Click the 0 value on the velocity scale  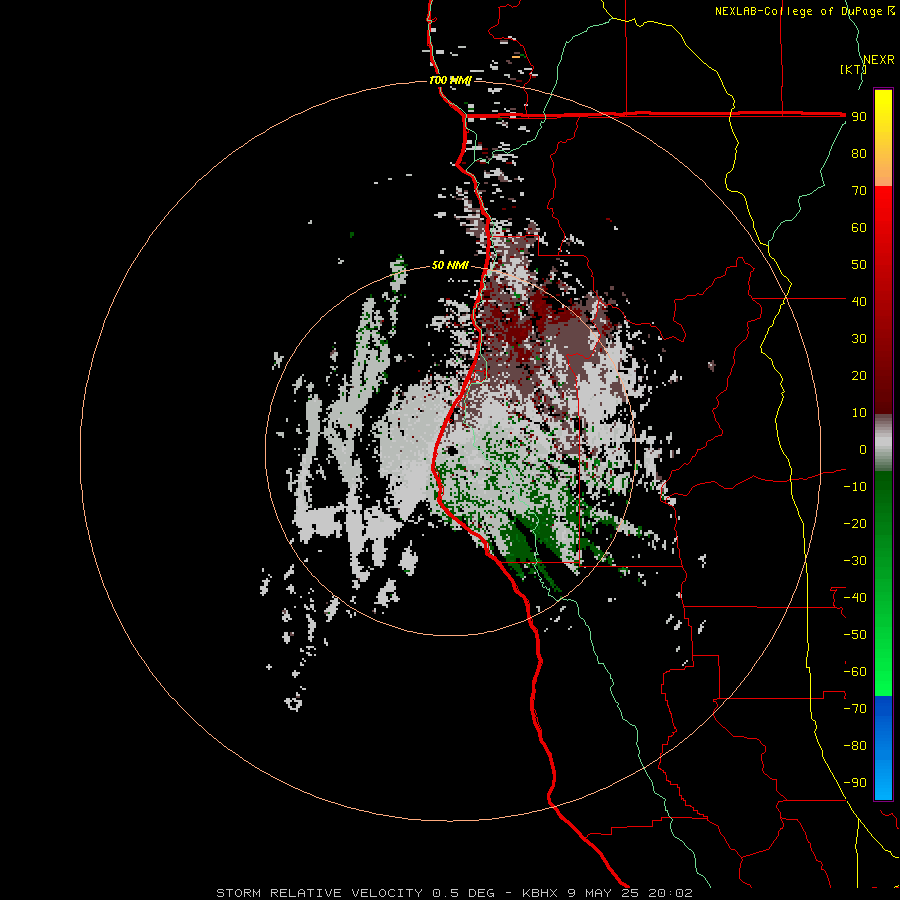click(863, 450)
